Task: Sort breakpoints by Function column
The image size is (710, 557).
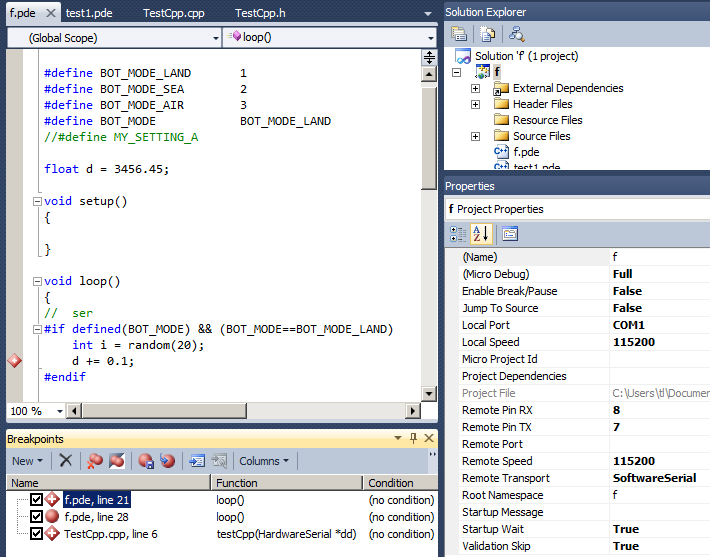Action: pyautogui.click(x=287, y=483)
